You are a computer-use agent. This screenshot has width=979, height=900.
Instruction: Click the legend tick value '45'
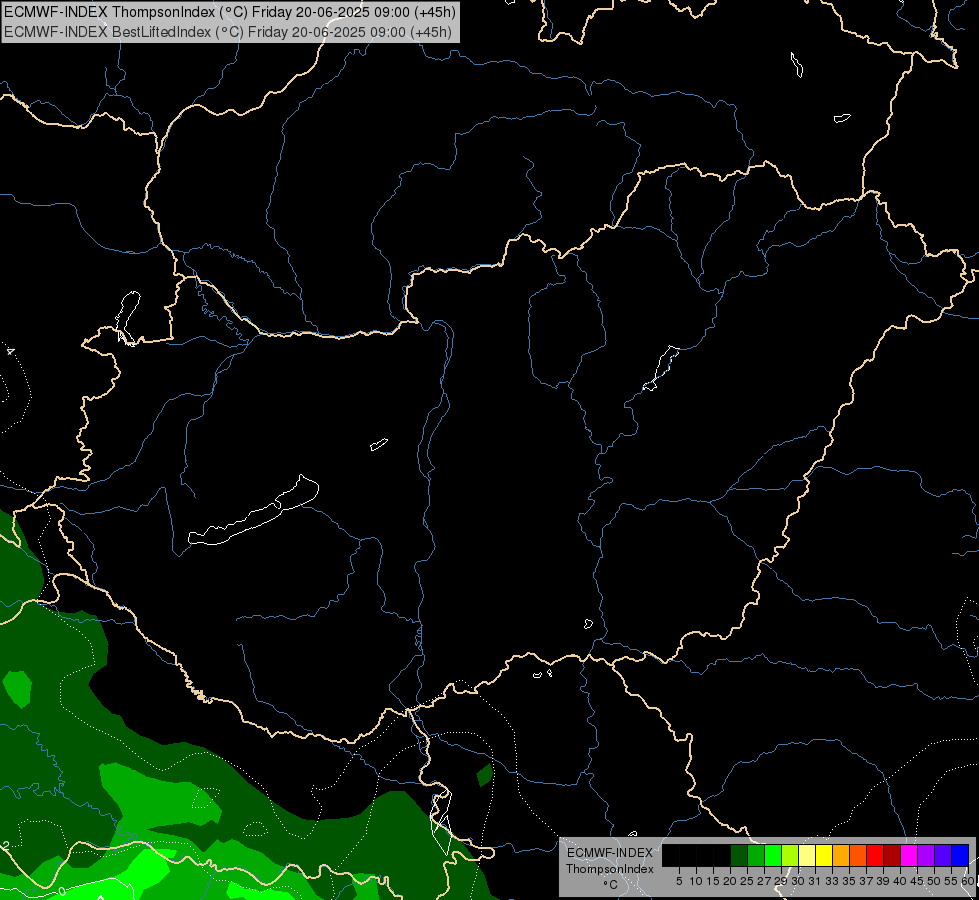[x=917, y=881]
